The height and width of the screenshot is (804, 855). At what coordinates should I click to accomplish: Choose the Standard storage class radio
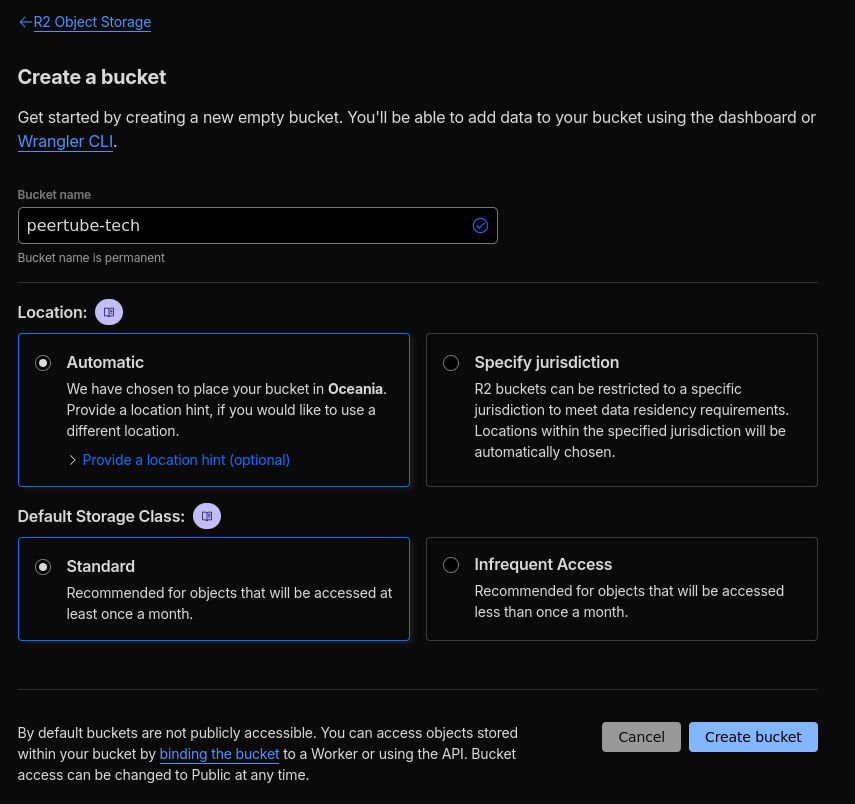point(43,567)
